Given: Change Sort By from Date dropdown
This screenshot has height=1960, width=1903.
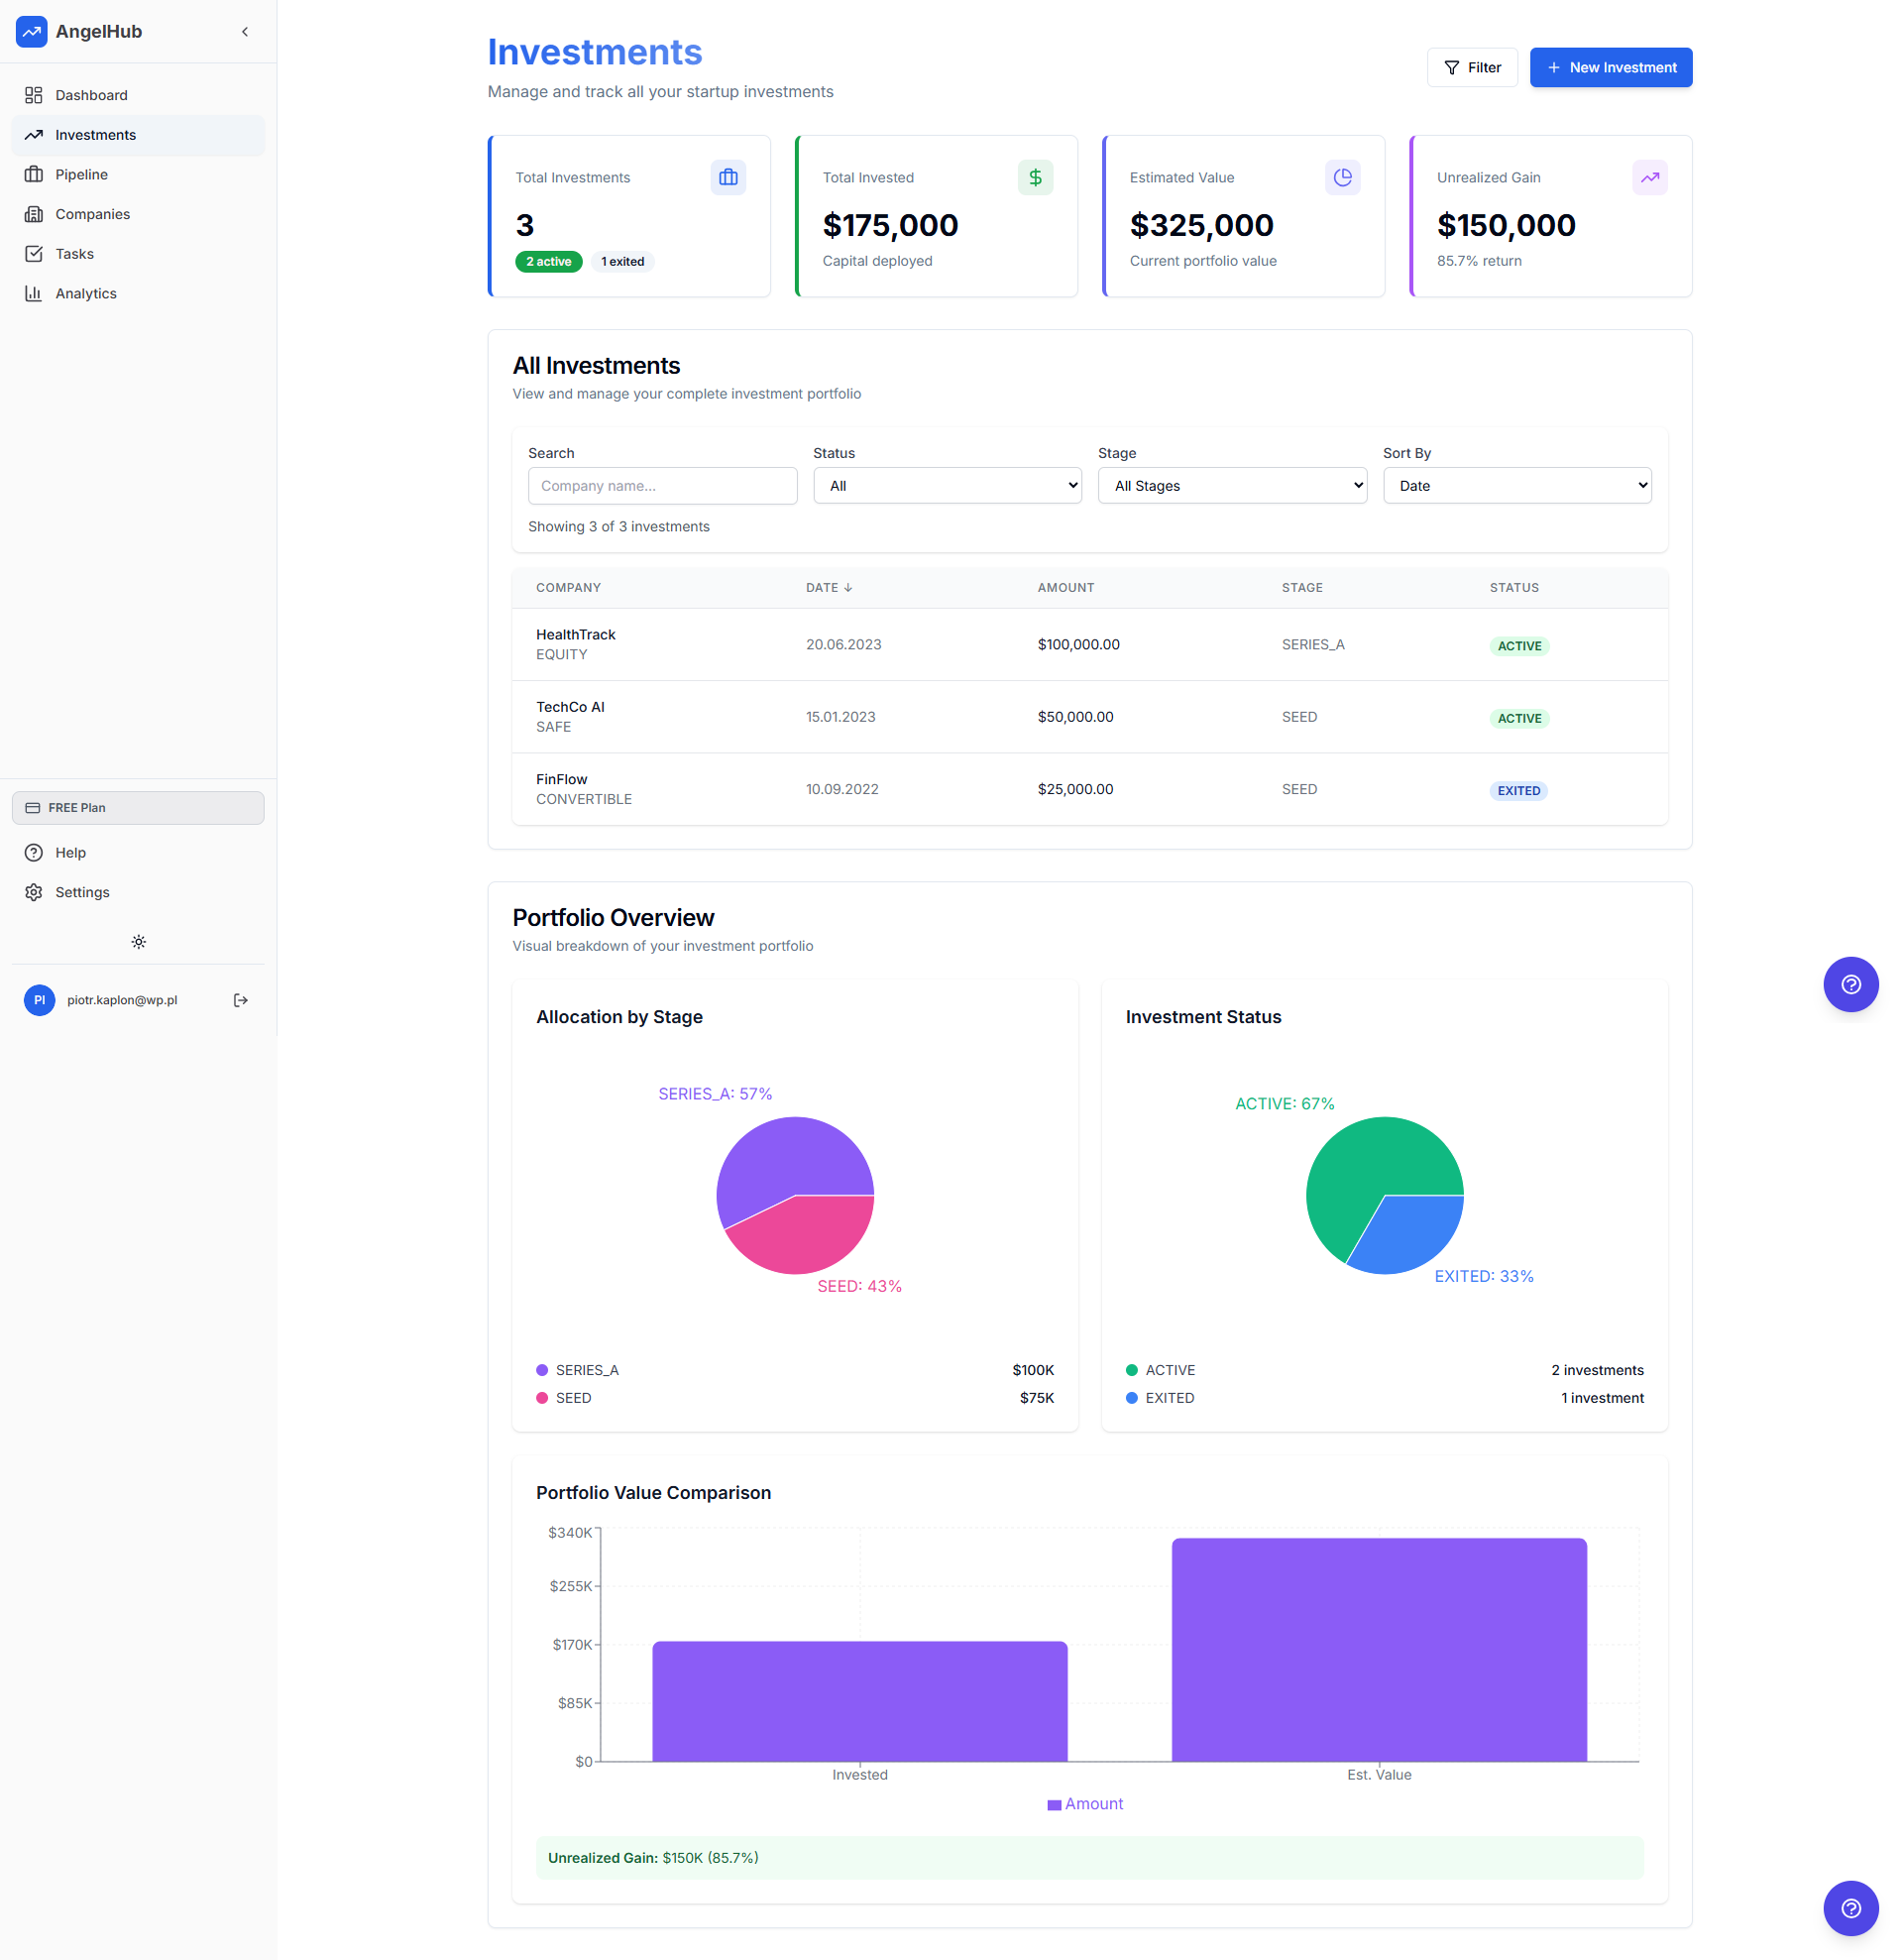Looking at the screenshot, I should click(x=1516, y=485).
